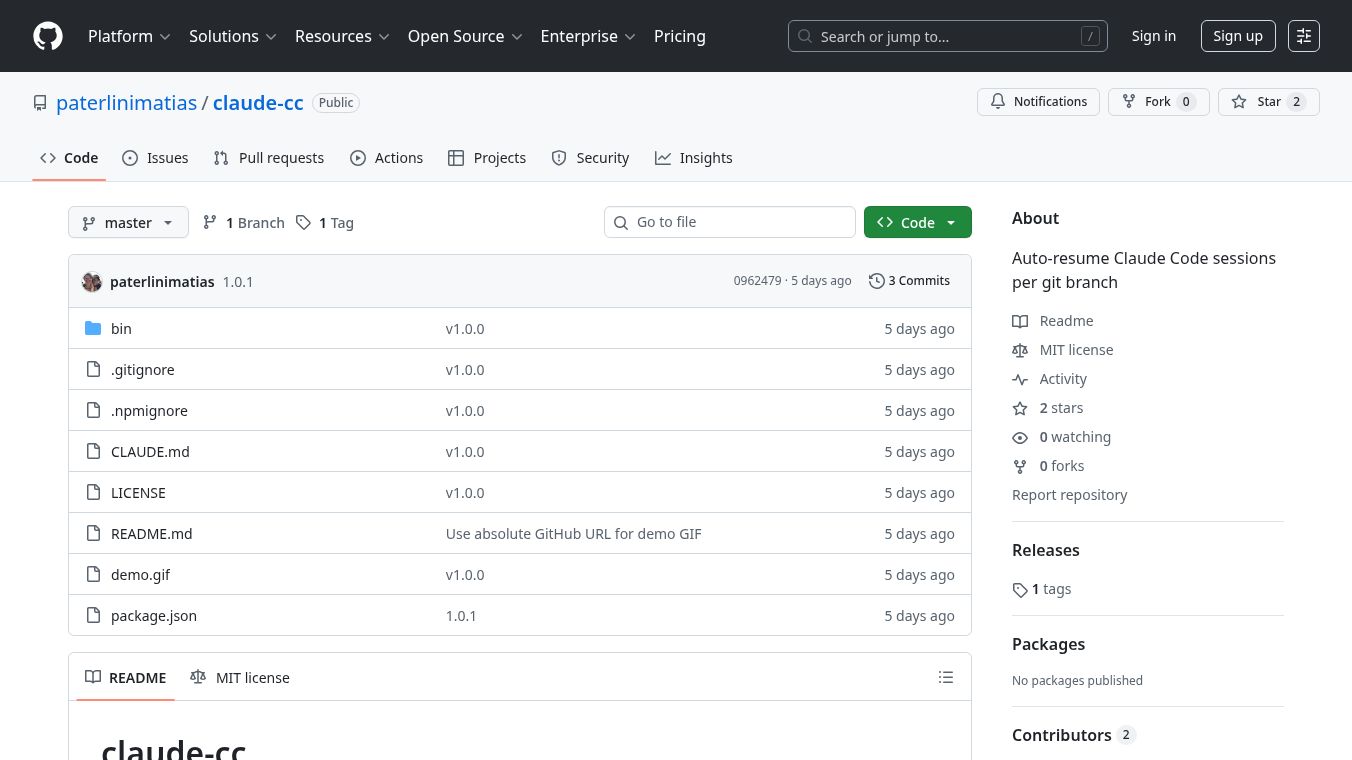Star the claude-cc repository
The image size is (1352, 760).
coord(1268,102)
